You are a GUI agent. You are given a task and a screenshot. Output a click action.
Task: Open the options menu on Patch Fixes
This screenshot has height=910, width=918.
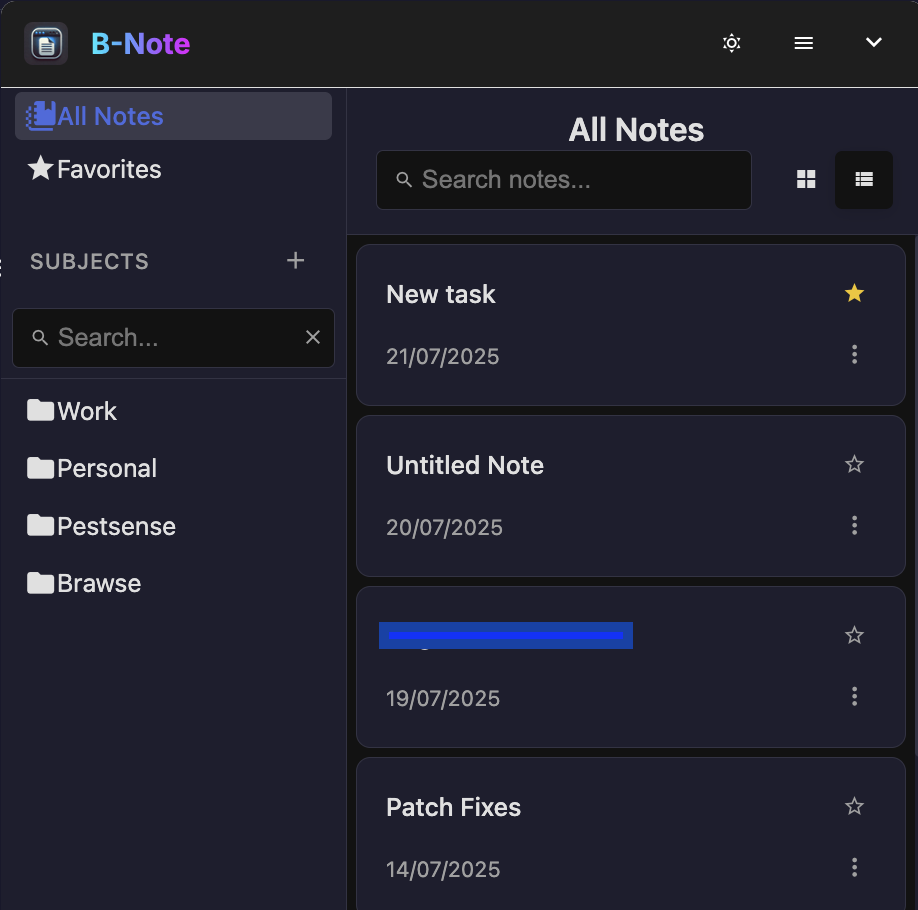[x=855, y=867]
